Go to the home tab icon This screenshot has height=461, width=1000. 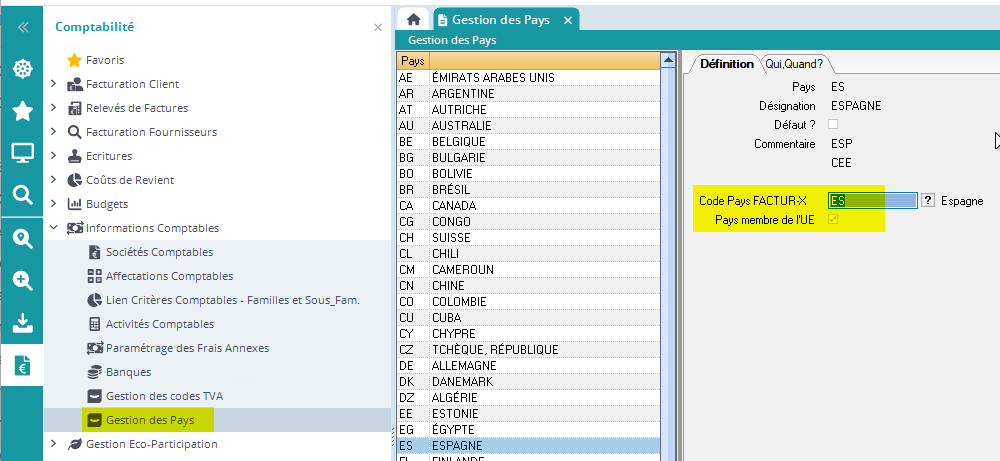[413, 20]
